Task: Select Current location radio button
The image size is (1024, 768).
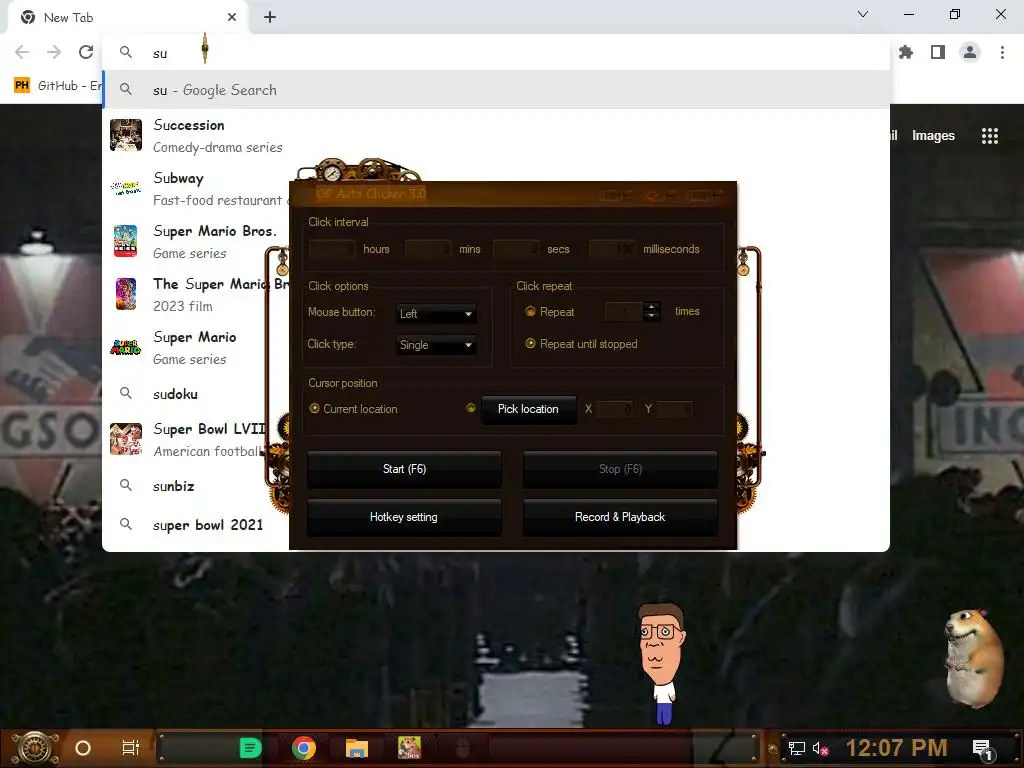Action: click(x=314, y=408)
